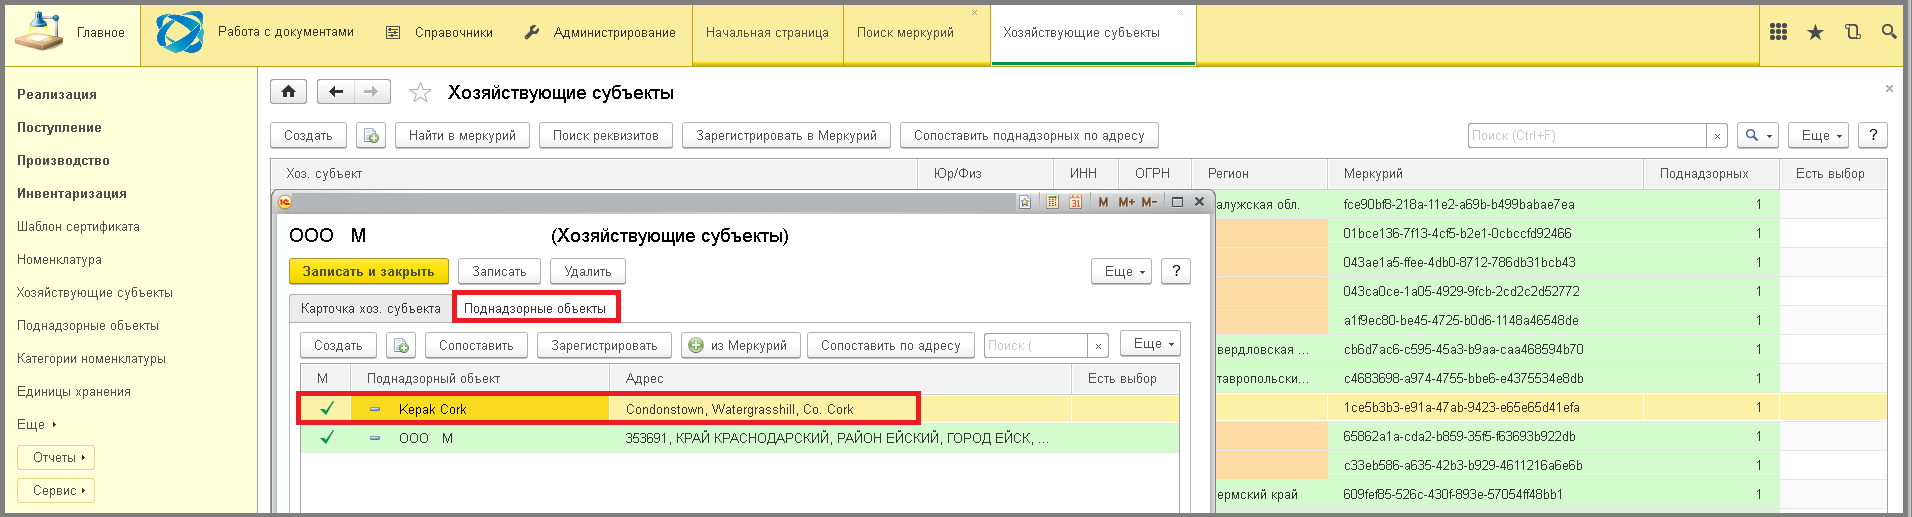Copy item icon next to main Создать

tap(370, 135)
